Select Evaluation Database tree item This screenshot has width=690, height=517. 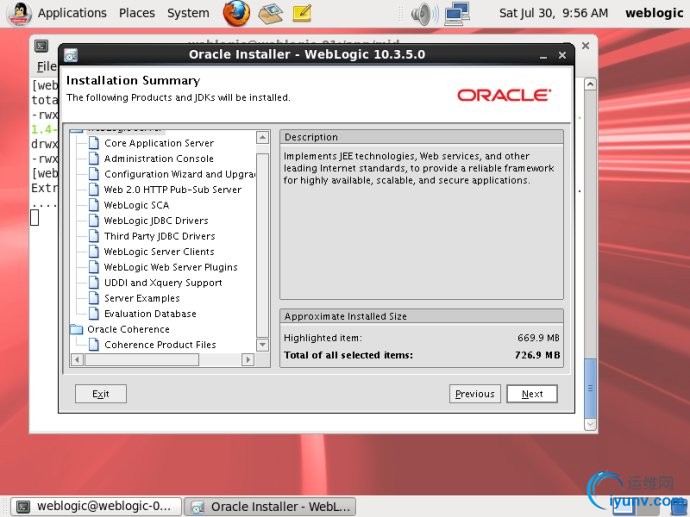coord(150,314)
